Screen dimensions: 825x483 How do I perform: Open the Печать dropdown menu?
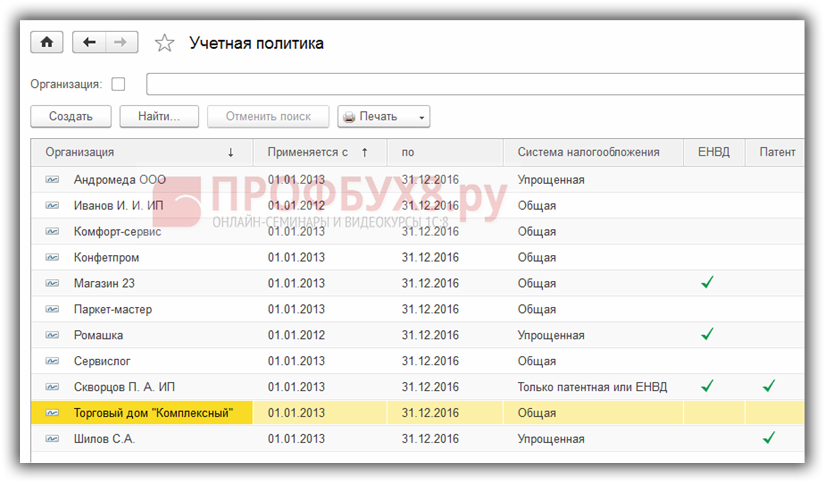click(384, 117)
